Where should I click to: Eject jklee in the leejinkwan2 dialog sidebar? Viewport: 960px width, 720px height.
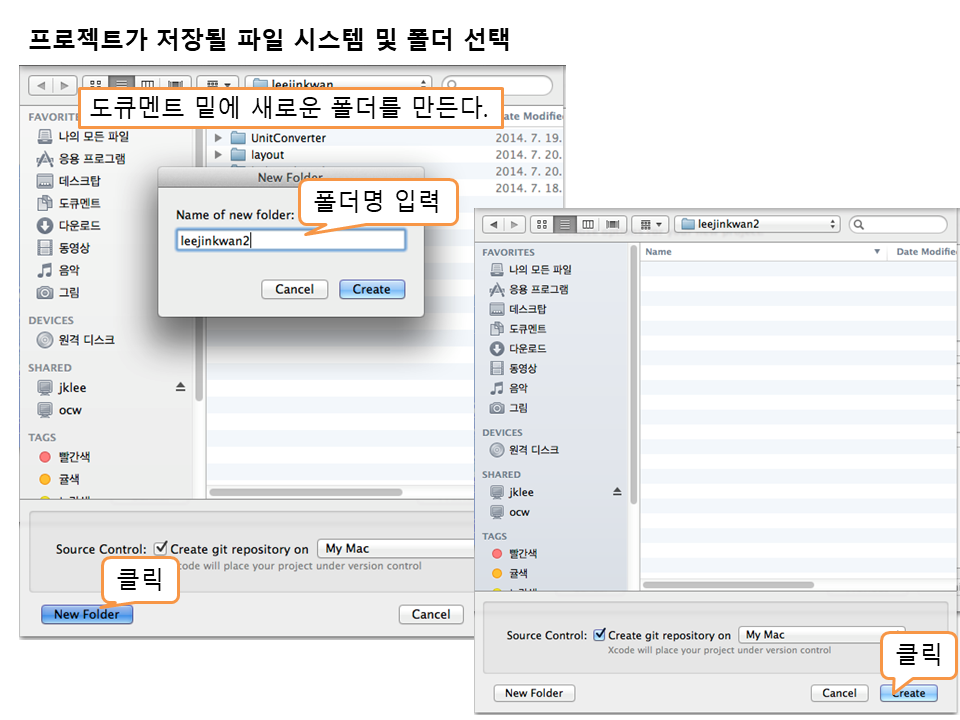point(617,492)
